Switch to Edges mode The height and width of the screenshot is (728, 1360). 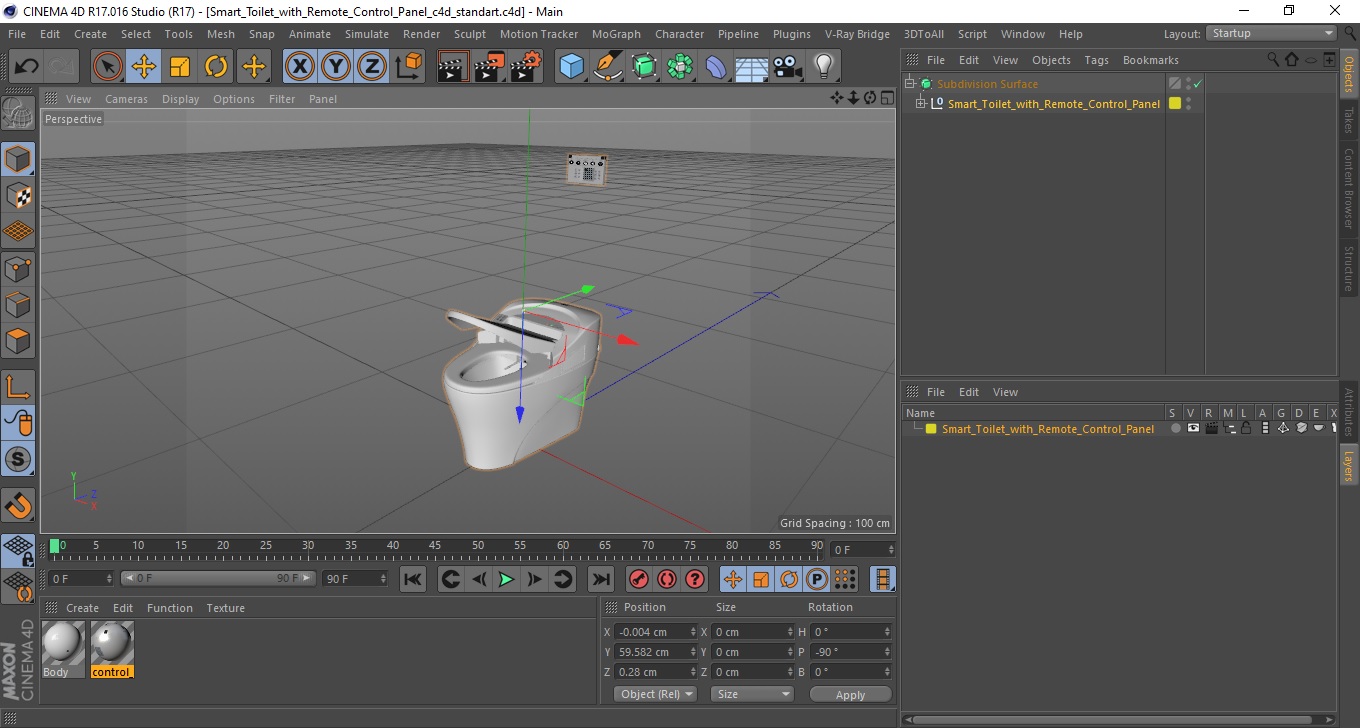[18, 305]
